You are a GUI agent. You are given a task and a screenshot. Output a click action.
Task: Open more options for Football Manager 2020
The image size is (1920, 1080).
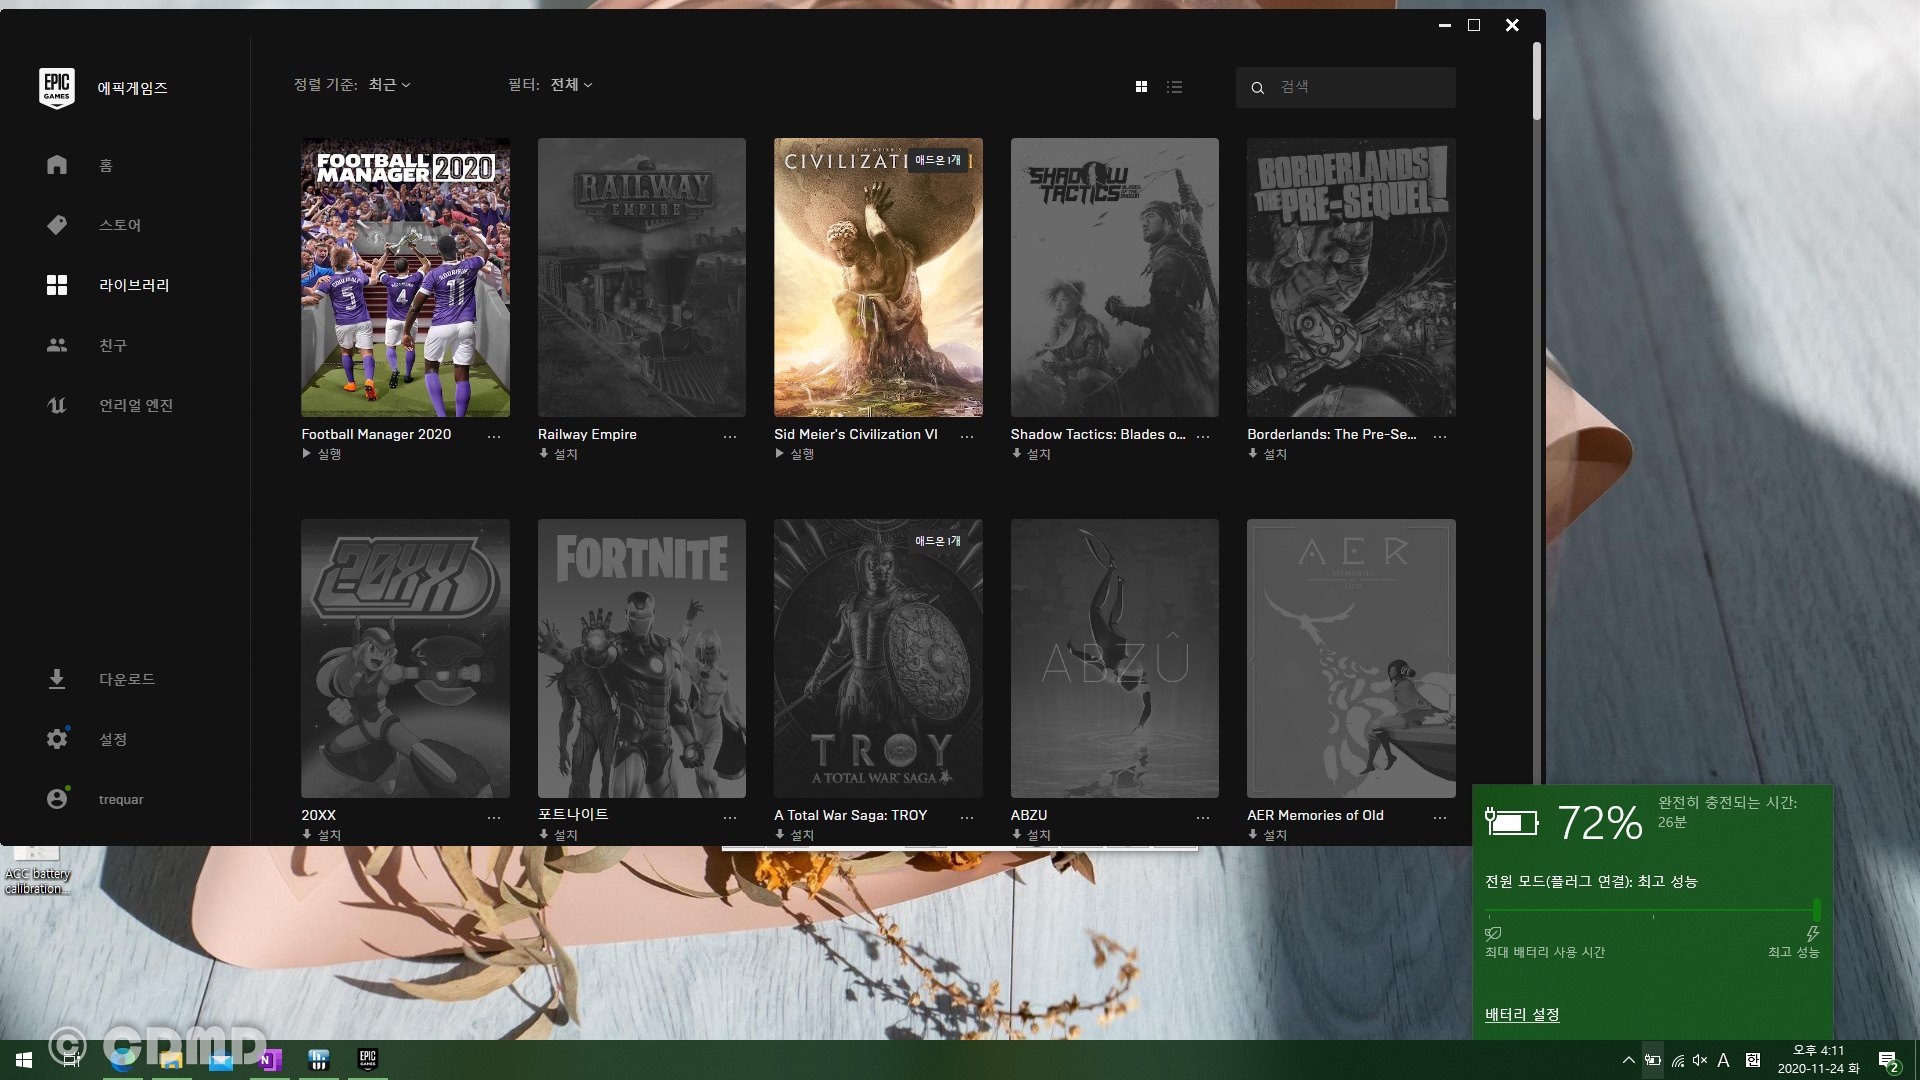(x=494, y=436)
